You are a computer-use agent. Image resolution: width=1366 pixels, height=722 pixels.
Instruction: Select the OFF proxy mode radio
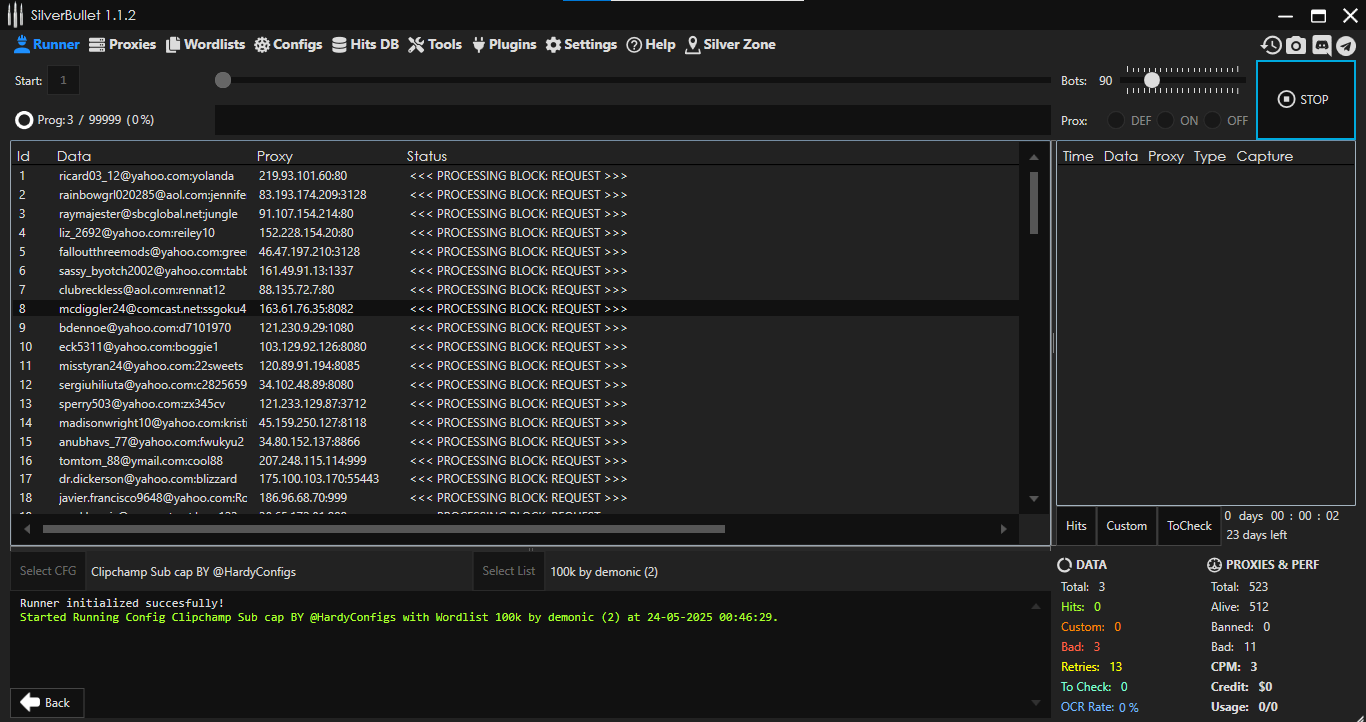[1212, 120]
